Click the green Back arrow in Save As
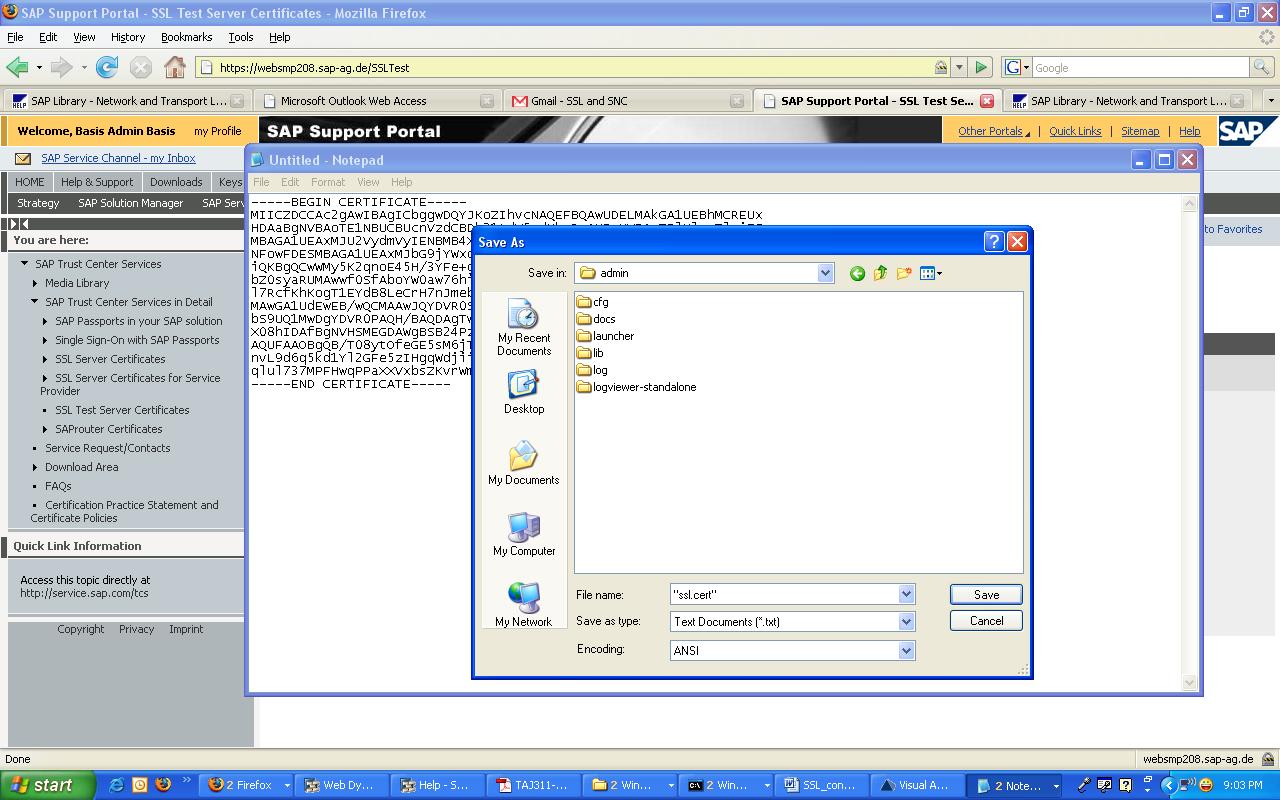Viewport: 1280px width, 800px height. tap(856, 272)
